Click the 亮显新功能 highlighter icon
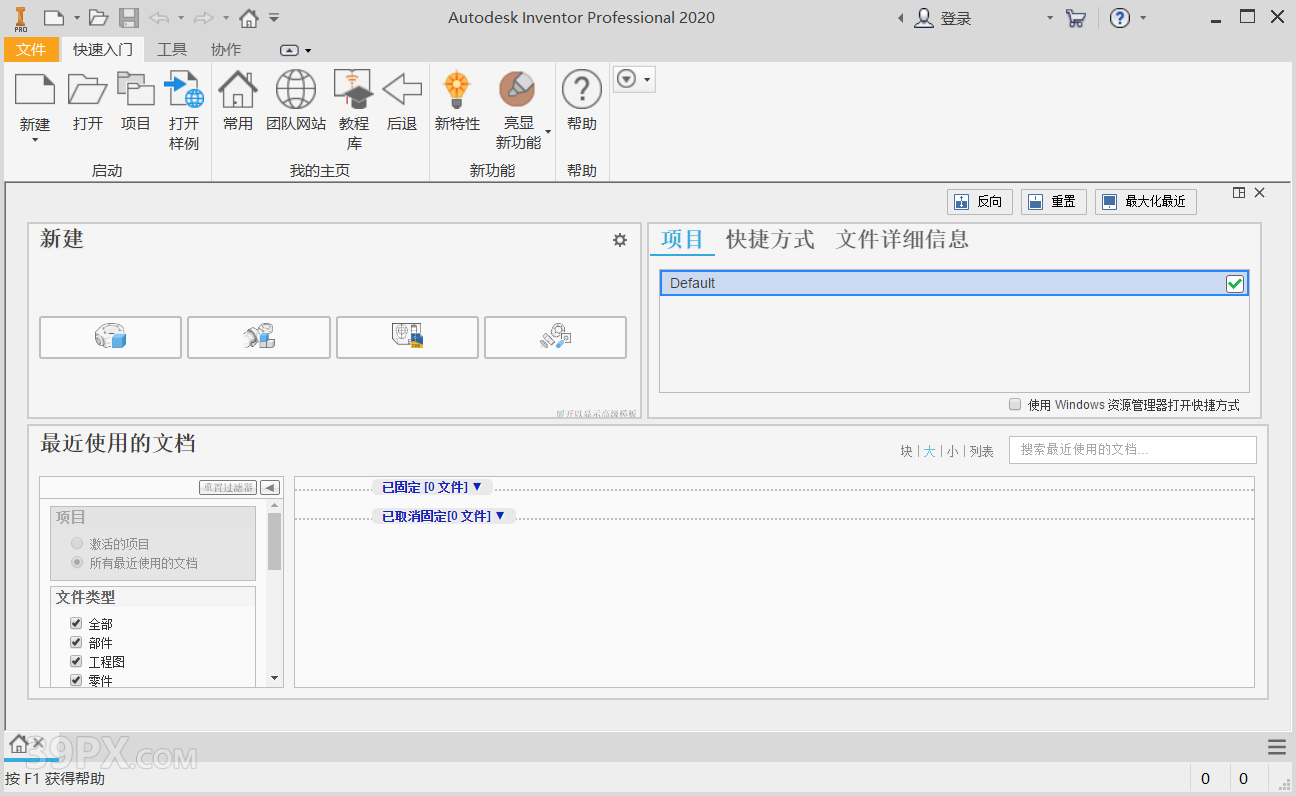This screenshot has width=1296, height=796. 518,89
